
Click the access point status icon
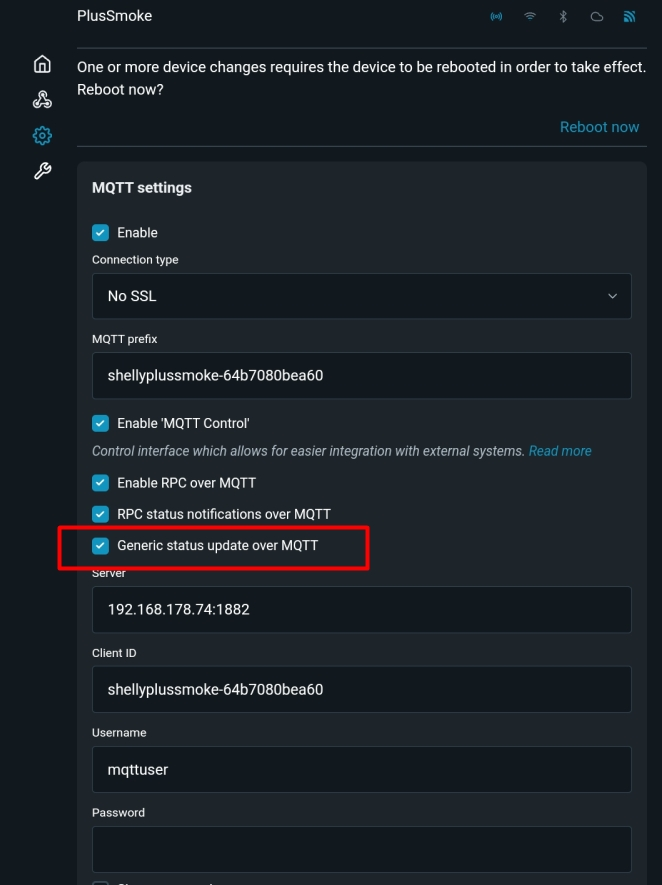496,17
